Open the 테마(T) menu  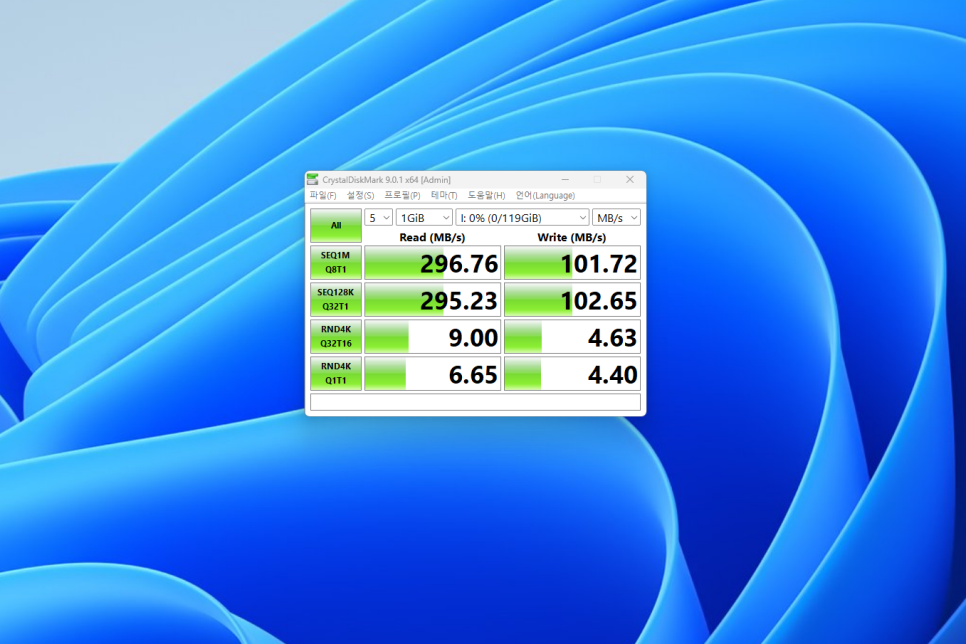click(444, 196)
